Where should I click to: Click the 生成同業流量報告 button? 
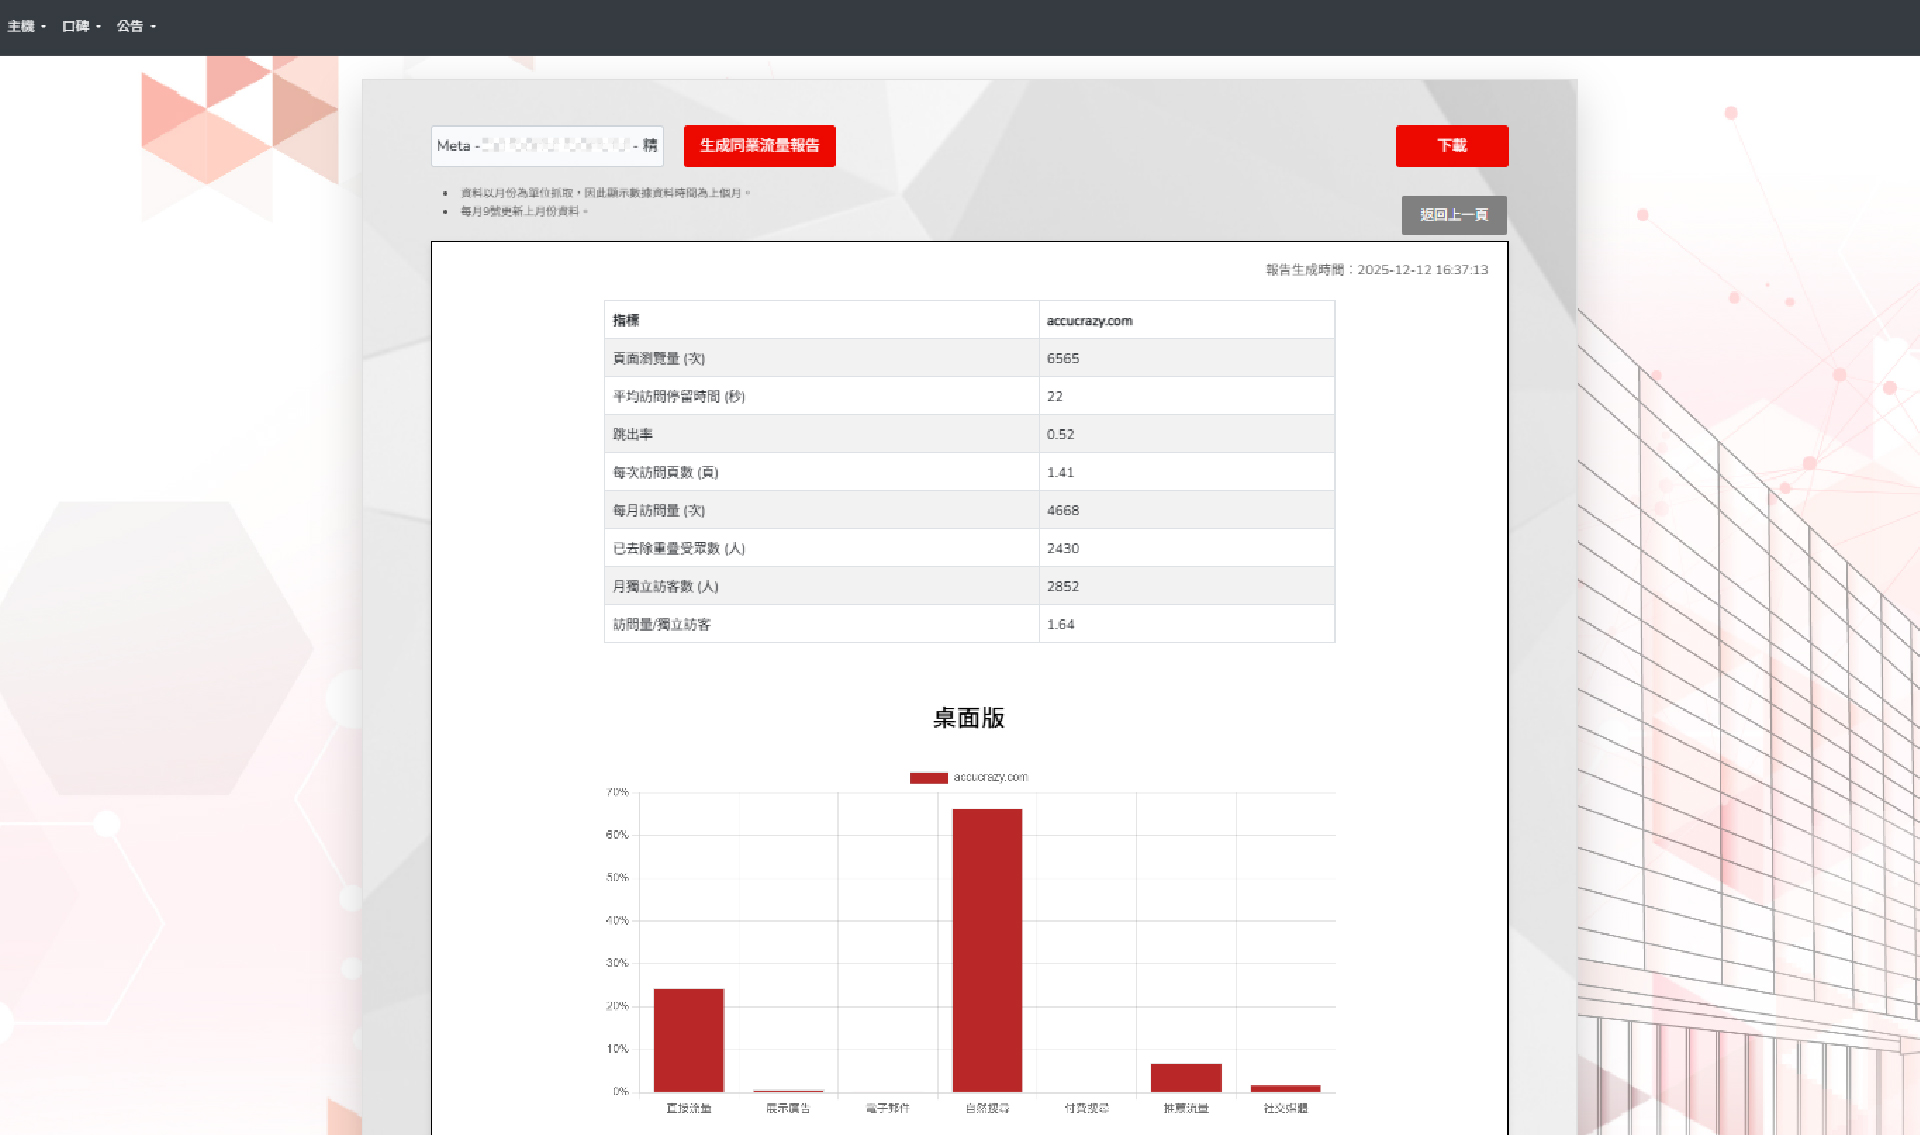[759, 146]
